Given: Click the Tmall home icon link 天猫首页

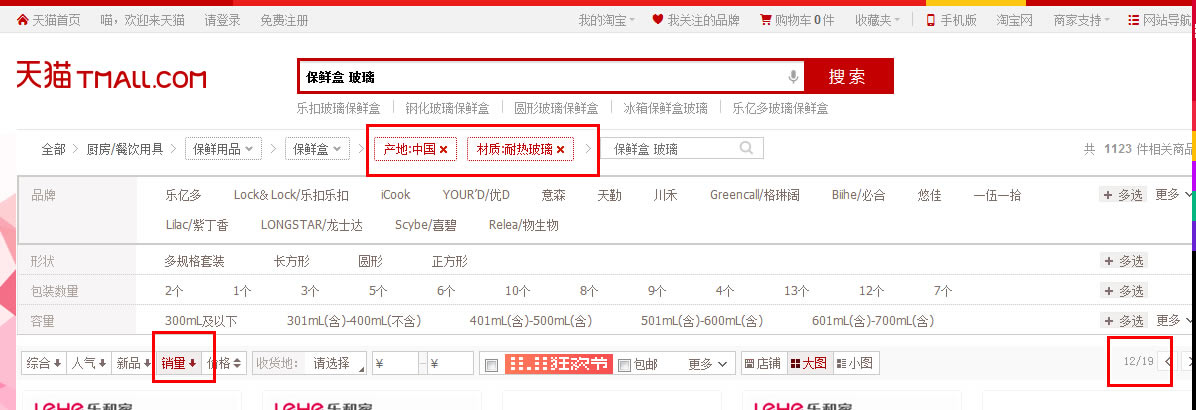Looking at the screenshot, I should (x=47, y=21).
